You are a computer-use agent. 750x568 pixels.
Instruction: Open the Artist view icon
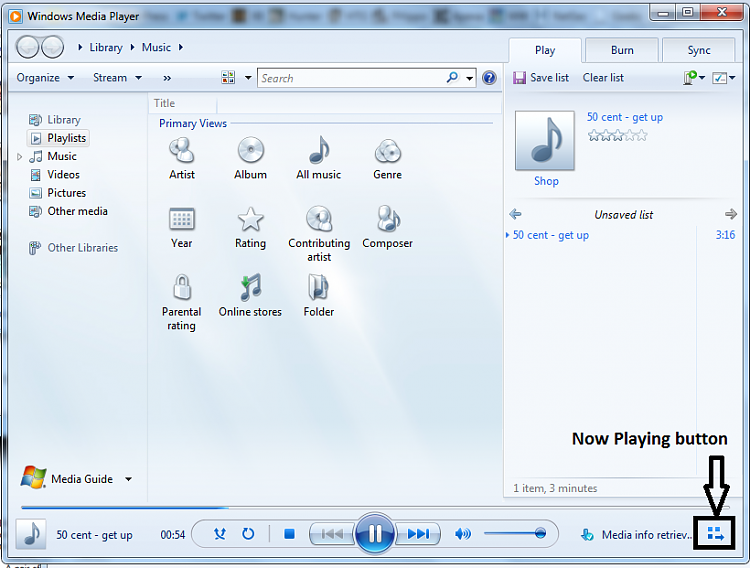pos(182,150)
